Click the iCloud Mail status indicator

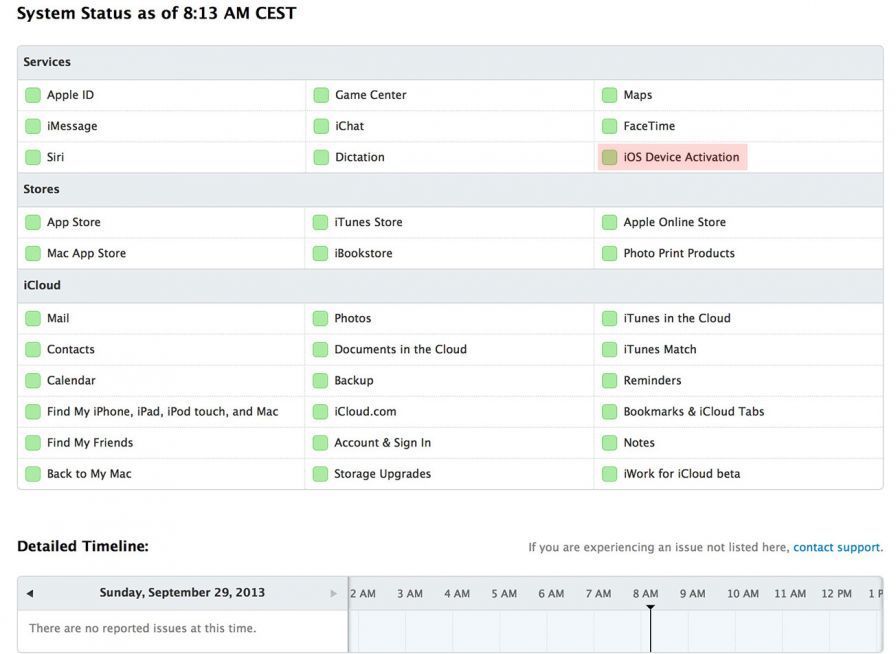coord(31,317)
